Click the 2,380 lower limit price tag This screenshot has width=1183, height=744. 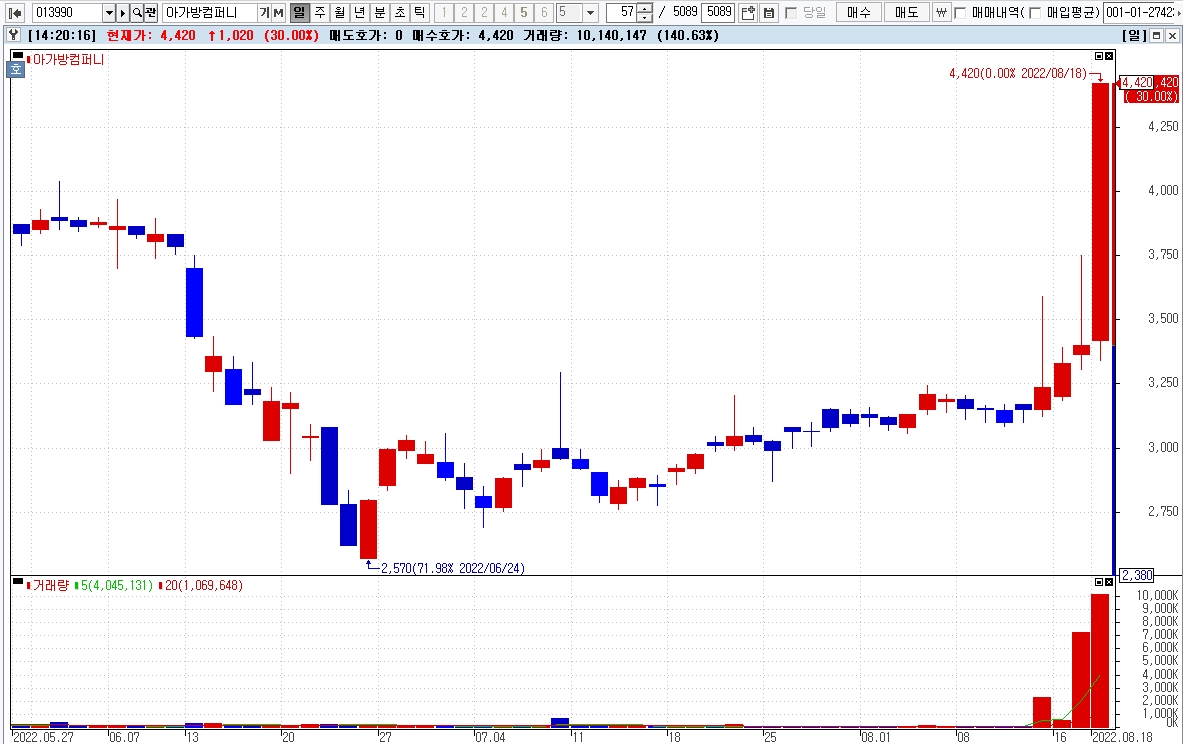click(x=1136, y=575)
